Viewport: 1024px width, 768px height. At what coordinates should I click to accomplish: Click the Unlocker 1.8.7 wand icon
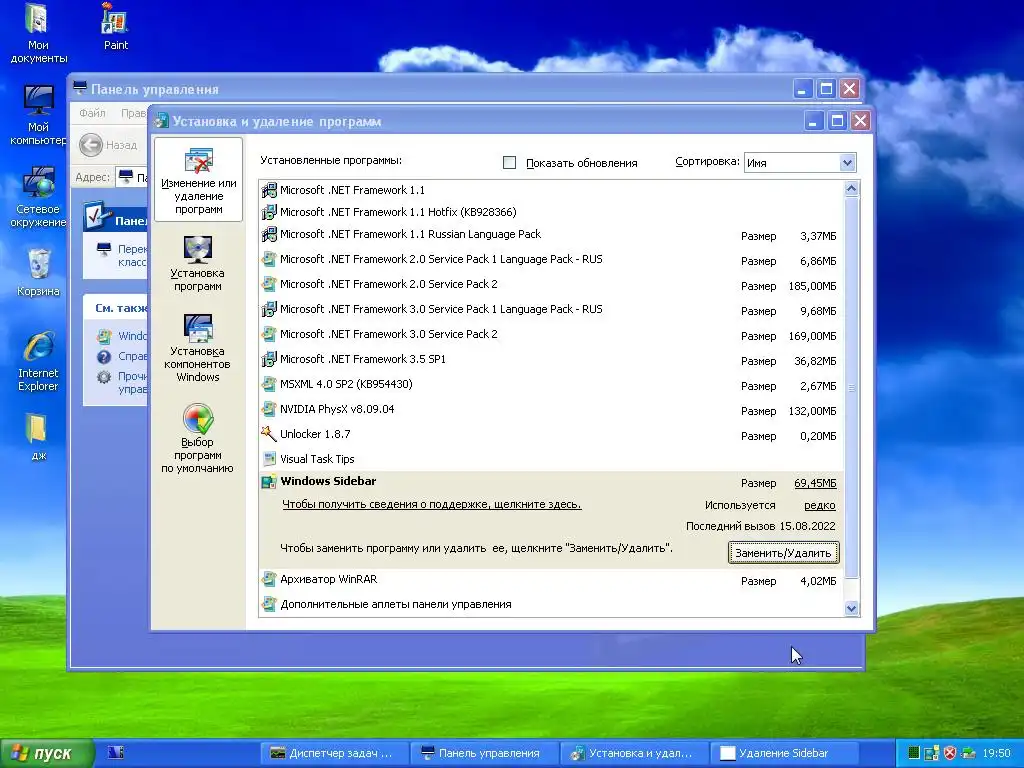(x=268, y=434)
